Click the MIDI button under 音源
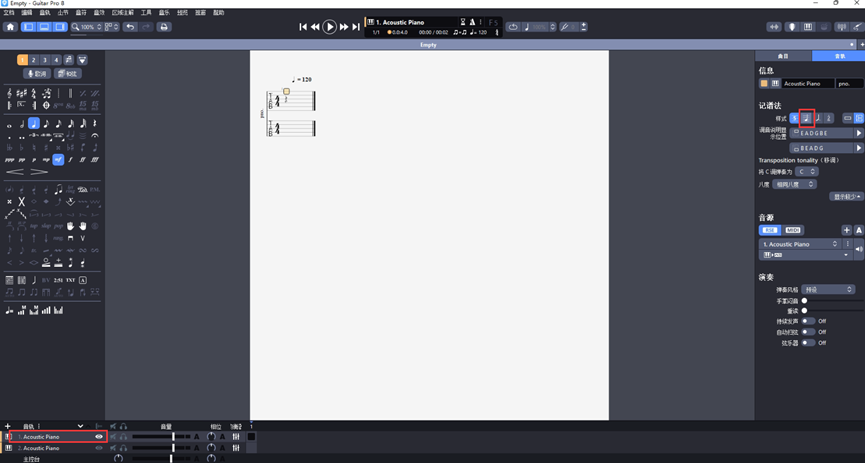This screenshot has height=463, width=865. tap(793, 230)
